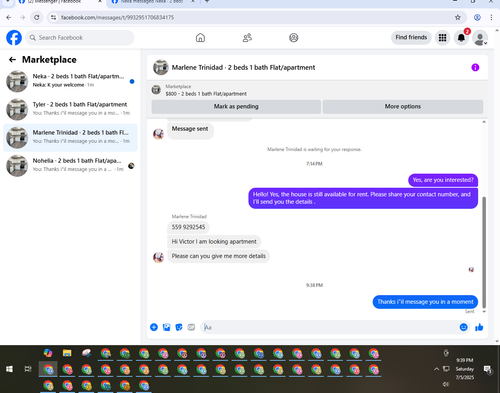Click 'Thanks i'il message you in a moment' bubble

pos(425,302)
